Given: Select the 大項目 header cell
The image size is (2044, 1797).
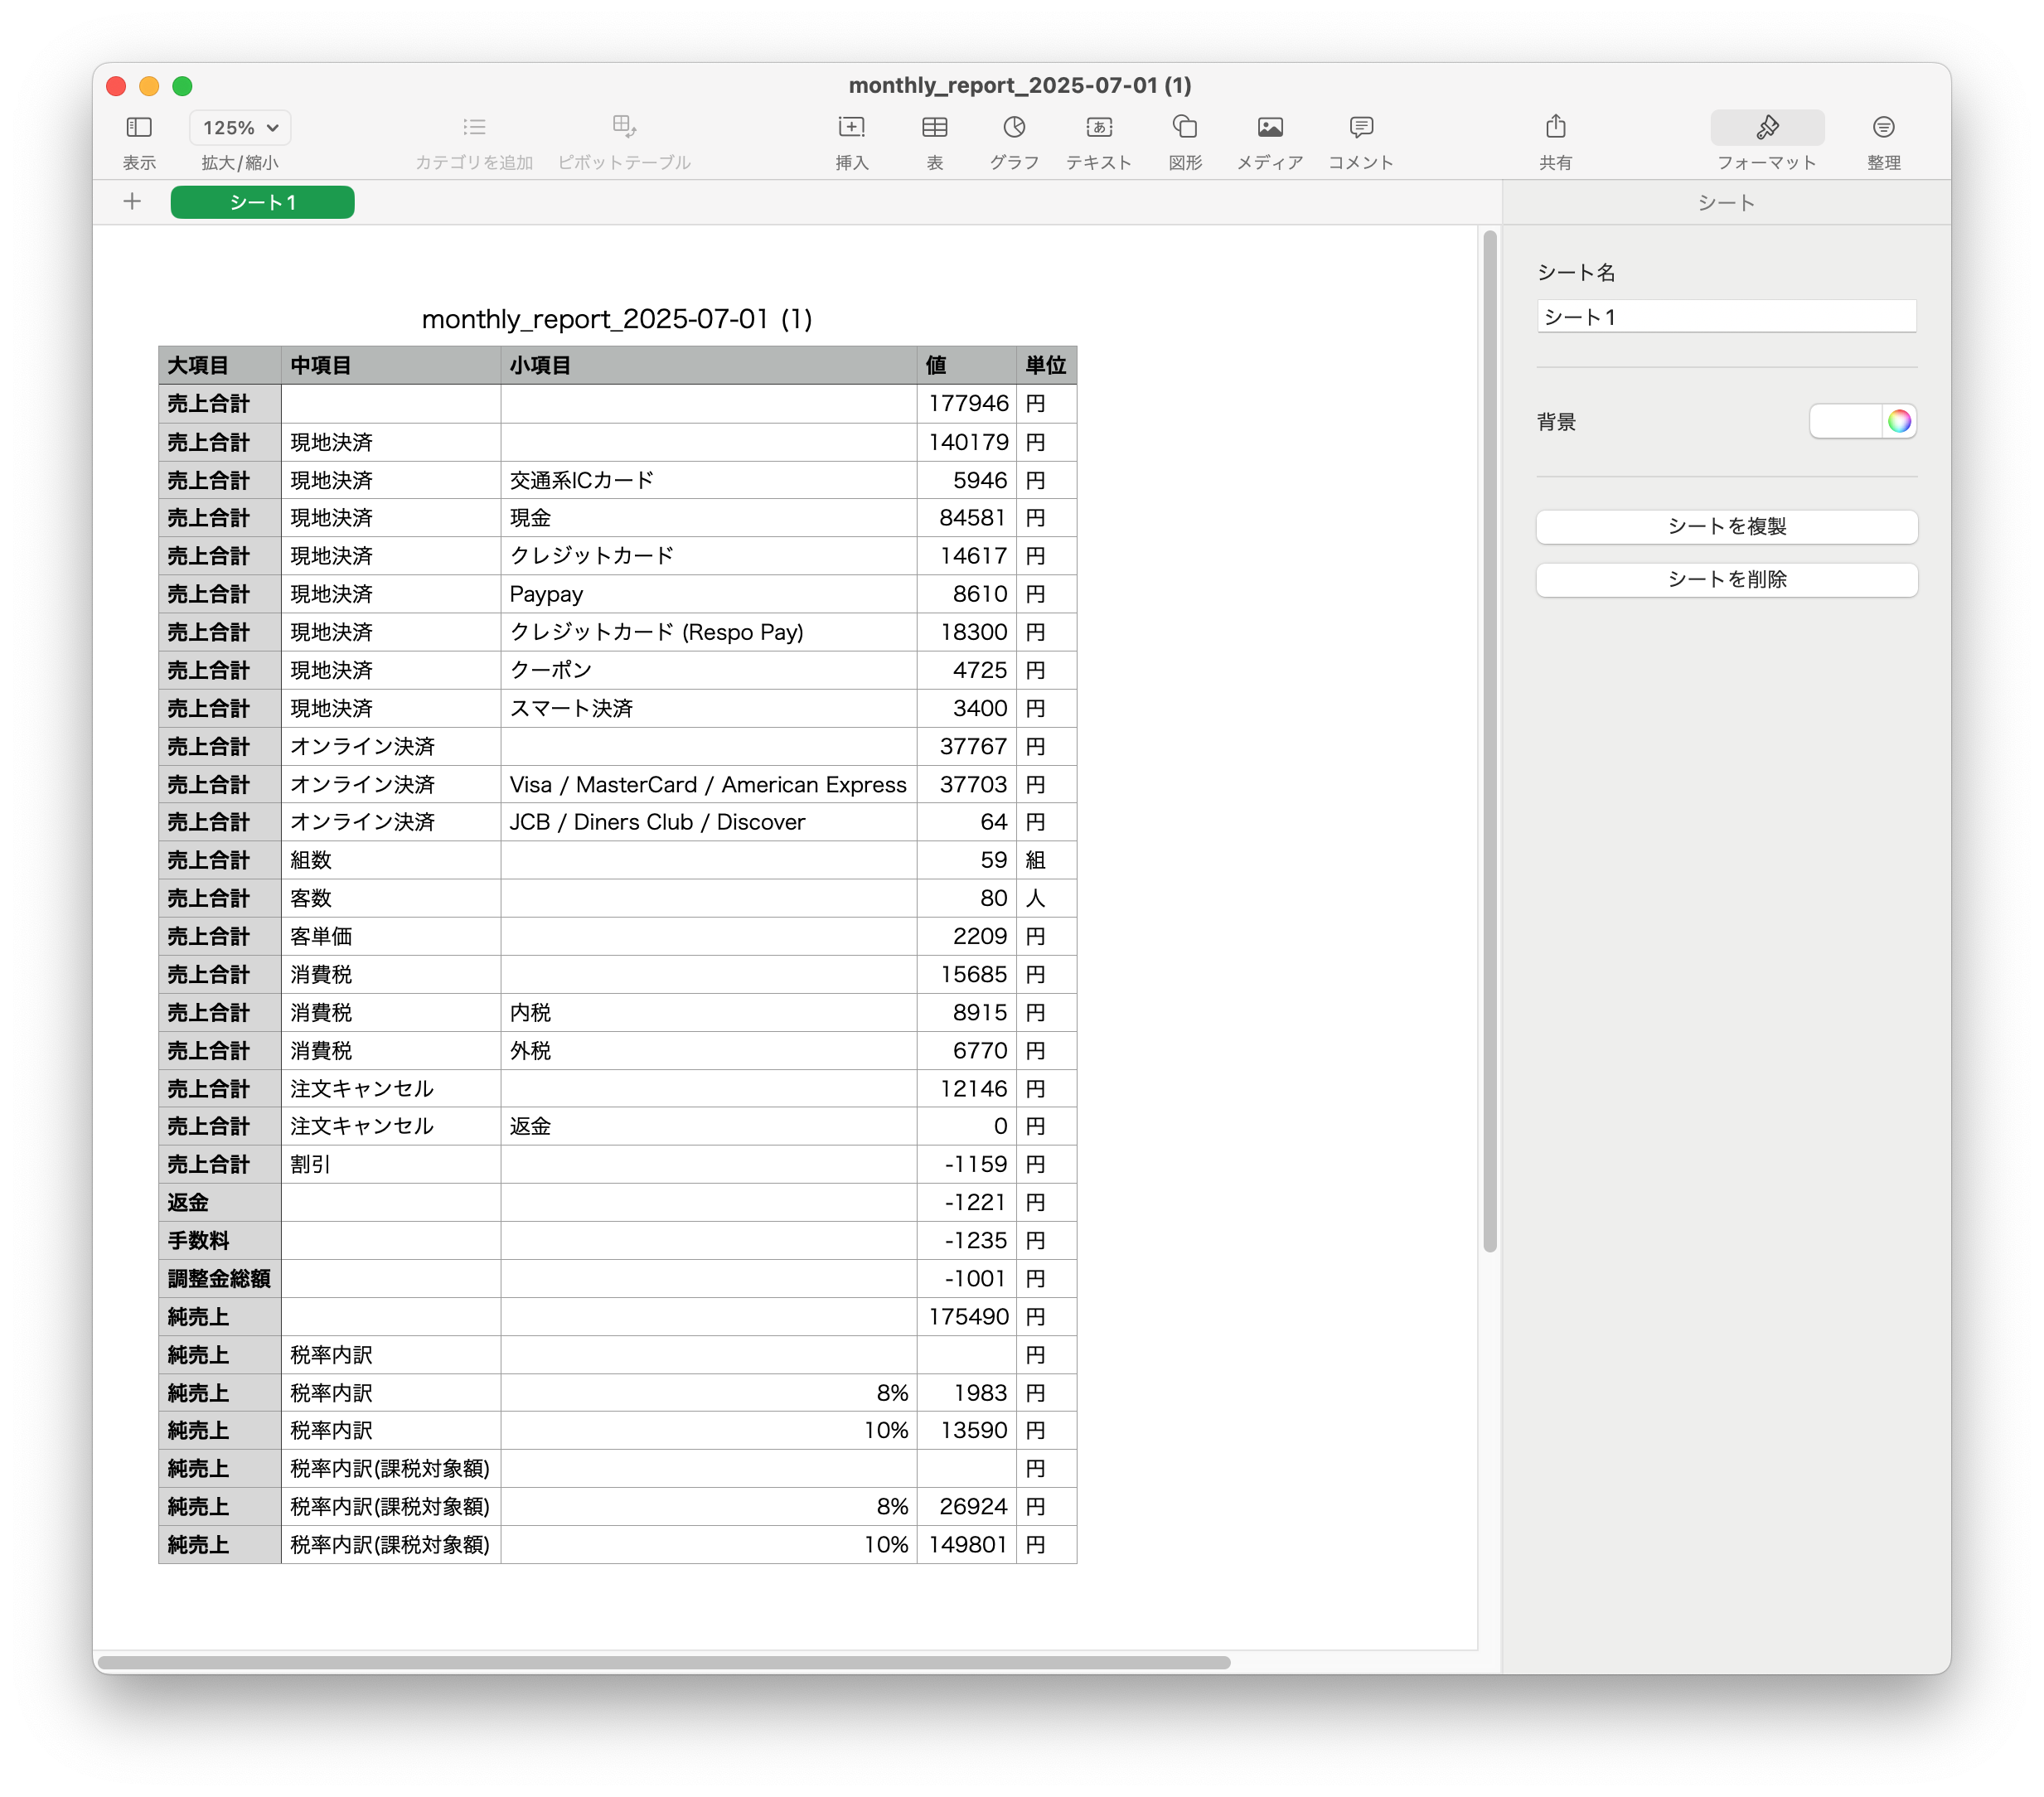Looking at the screenshot, I should tap(220, 365).
